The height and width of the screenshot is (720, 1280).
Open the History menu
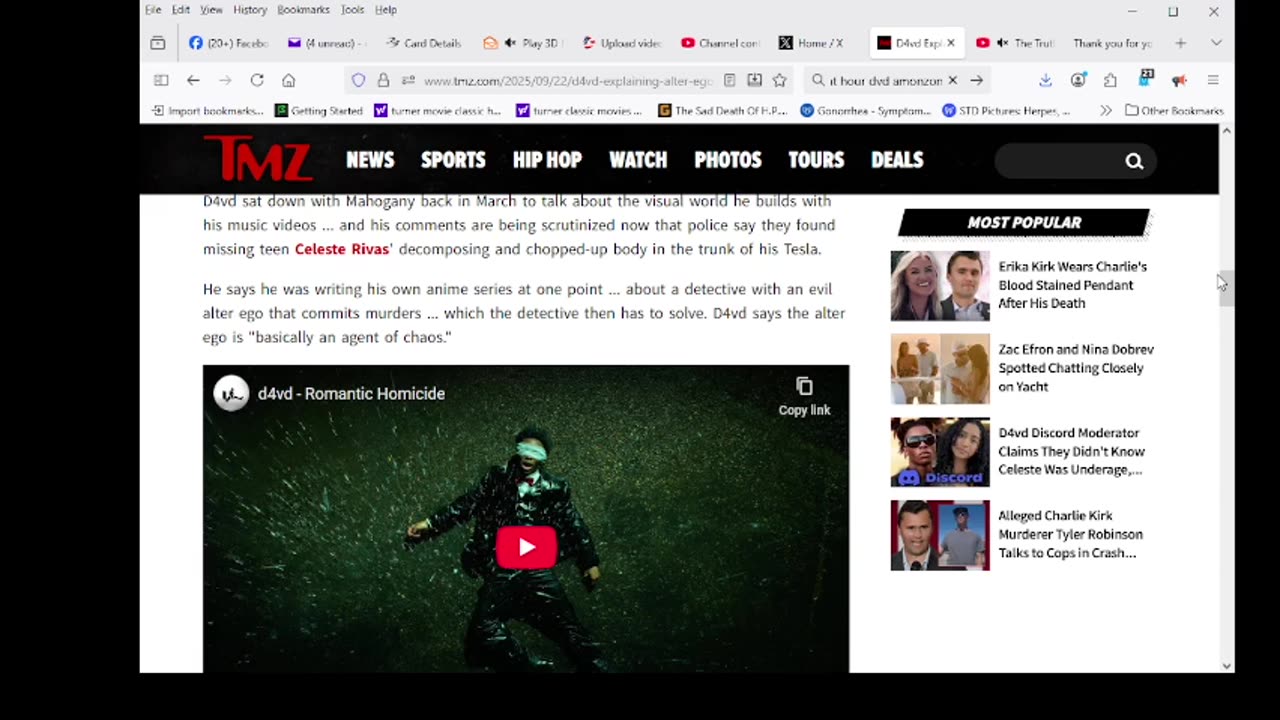250,10
